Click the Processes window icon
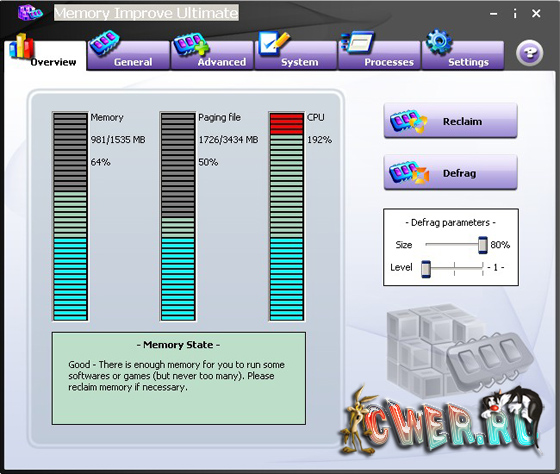560x474 pixels. (357, 42)
